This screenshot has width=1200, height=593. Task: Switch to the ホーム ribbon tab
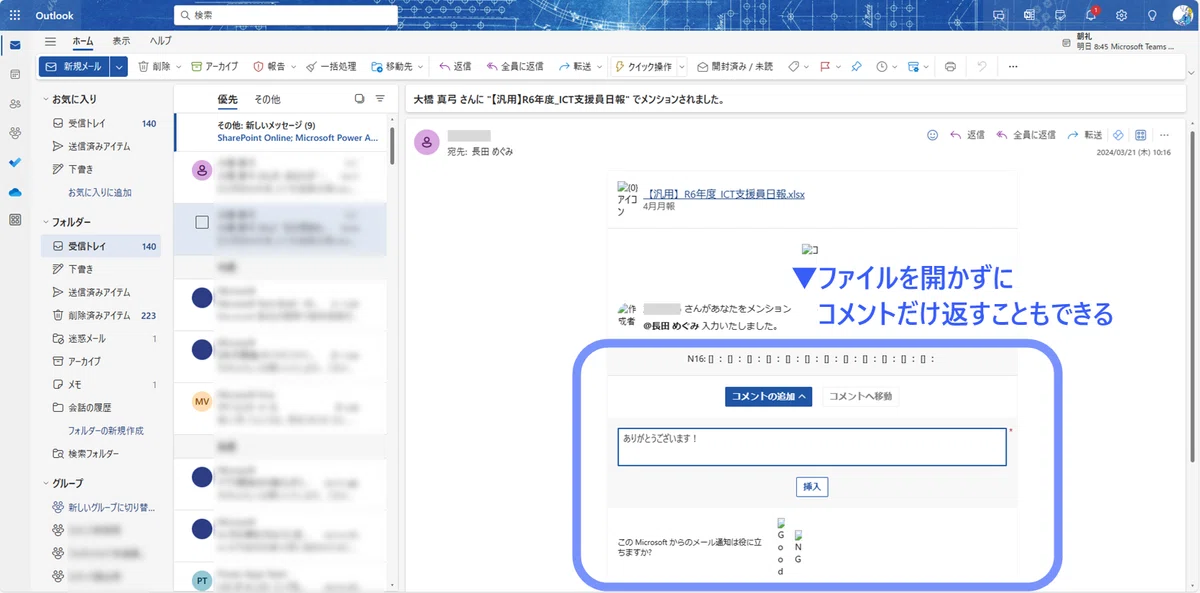[83, 41]
